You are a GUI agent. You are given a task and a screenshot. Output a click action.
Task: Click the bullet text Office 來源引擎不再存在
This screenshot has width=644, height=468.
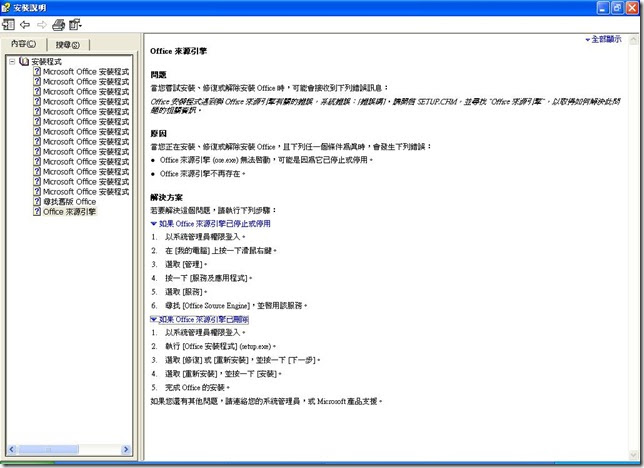pos(202,174)
